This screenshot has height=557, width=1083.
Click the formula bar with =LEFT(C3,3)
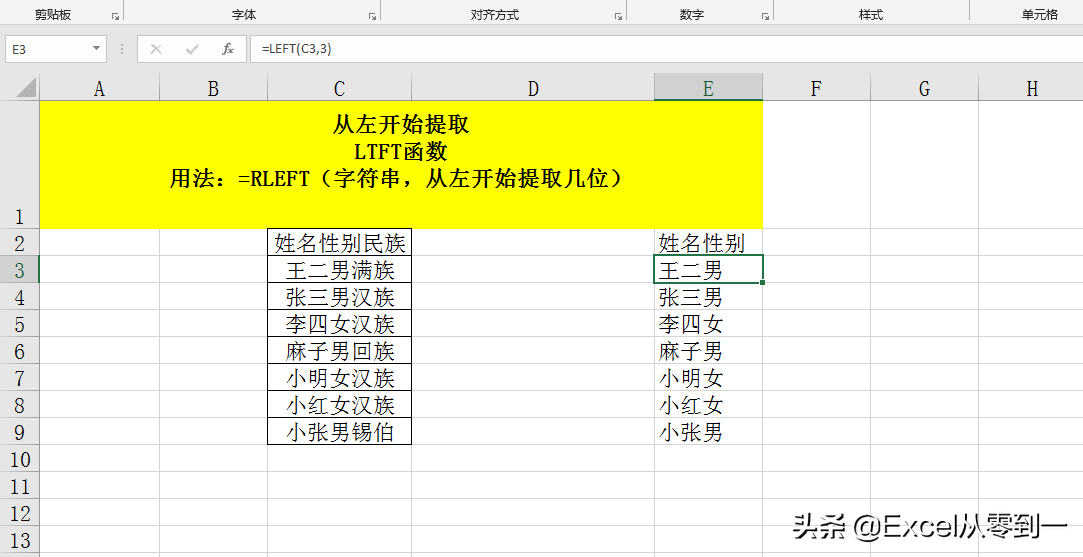pyautogui.click(x=666, y=49)
